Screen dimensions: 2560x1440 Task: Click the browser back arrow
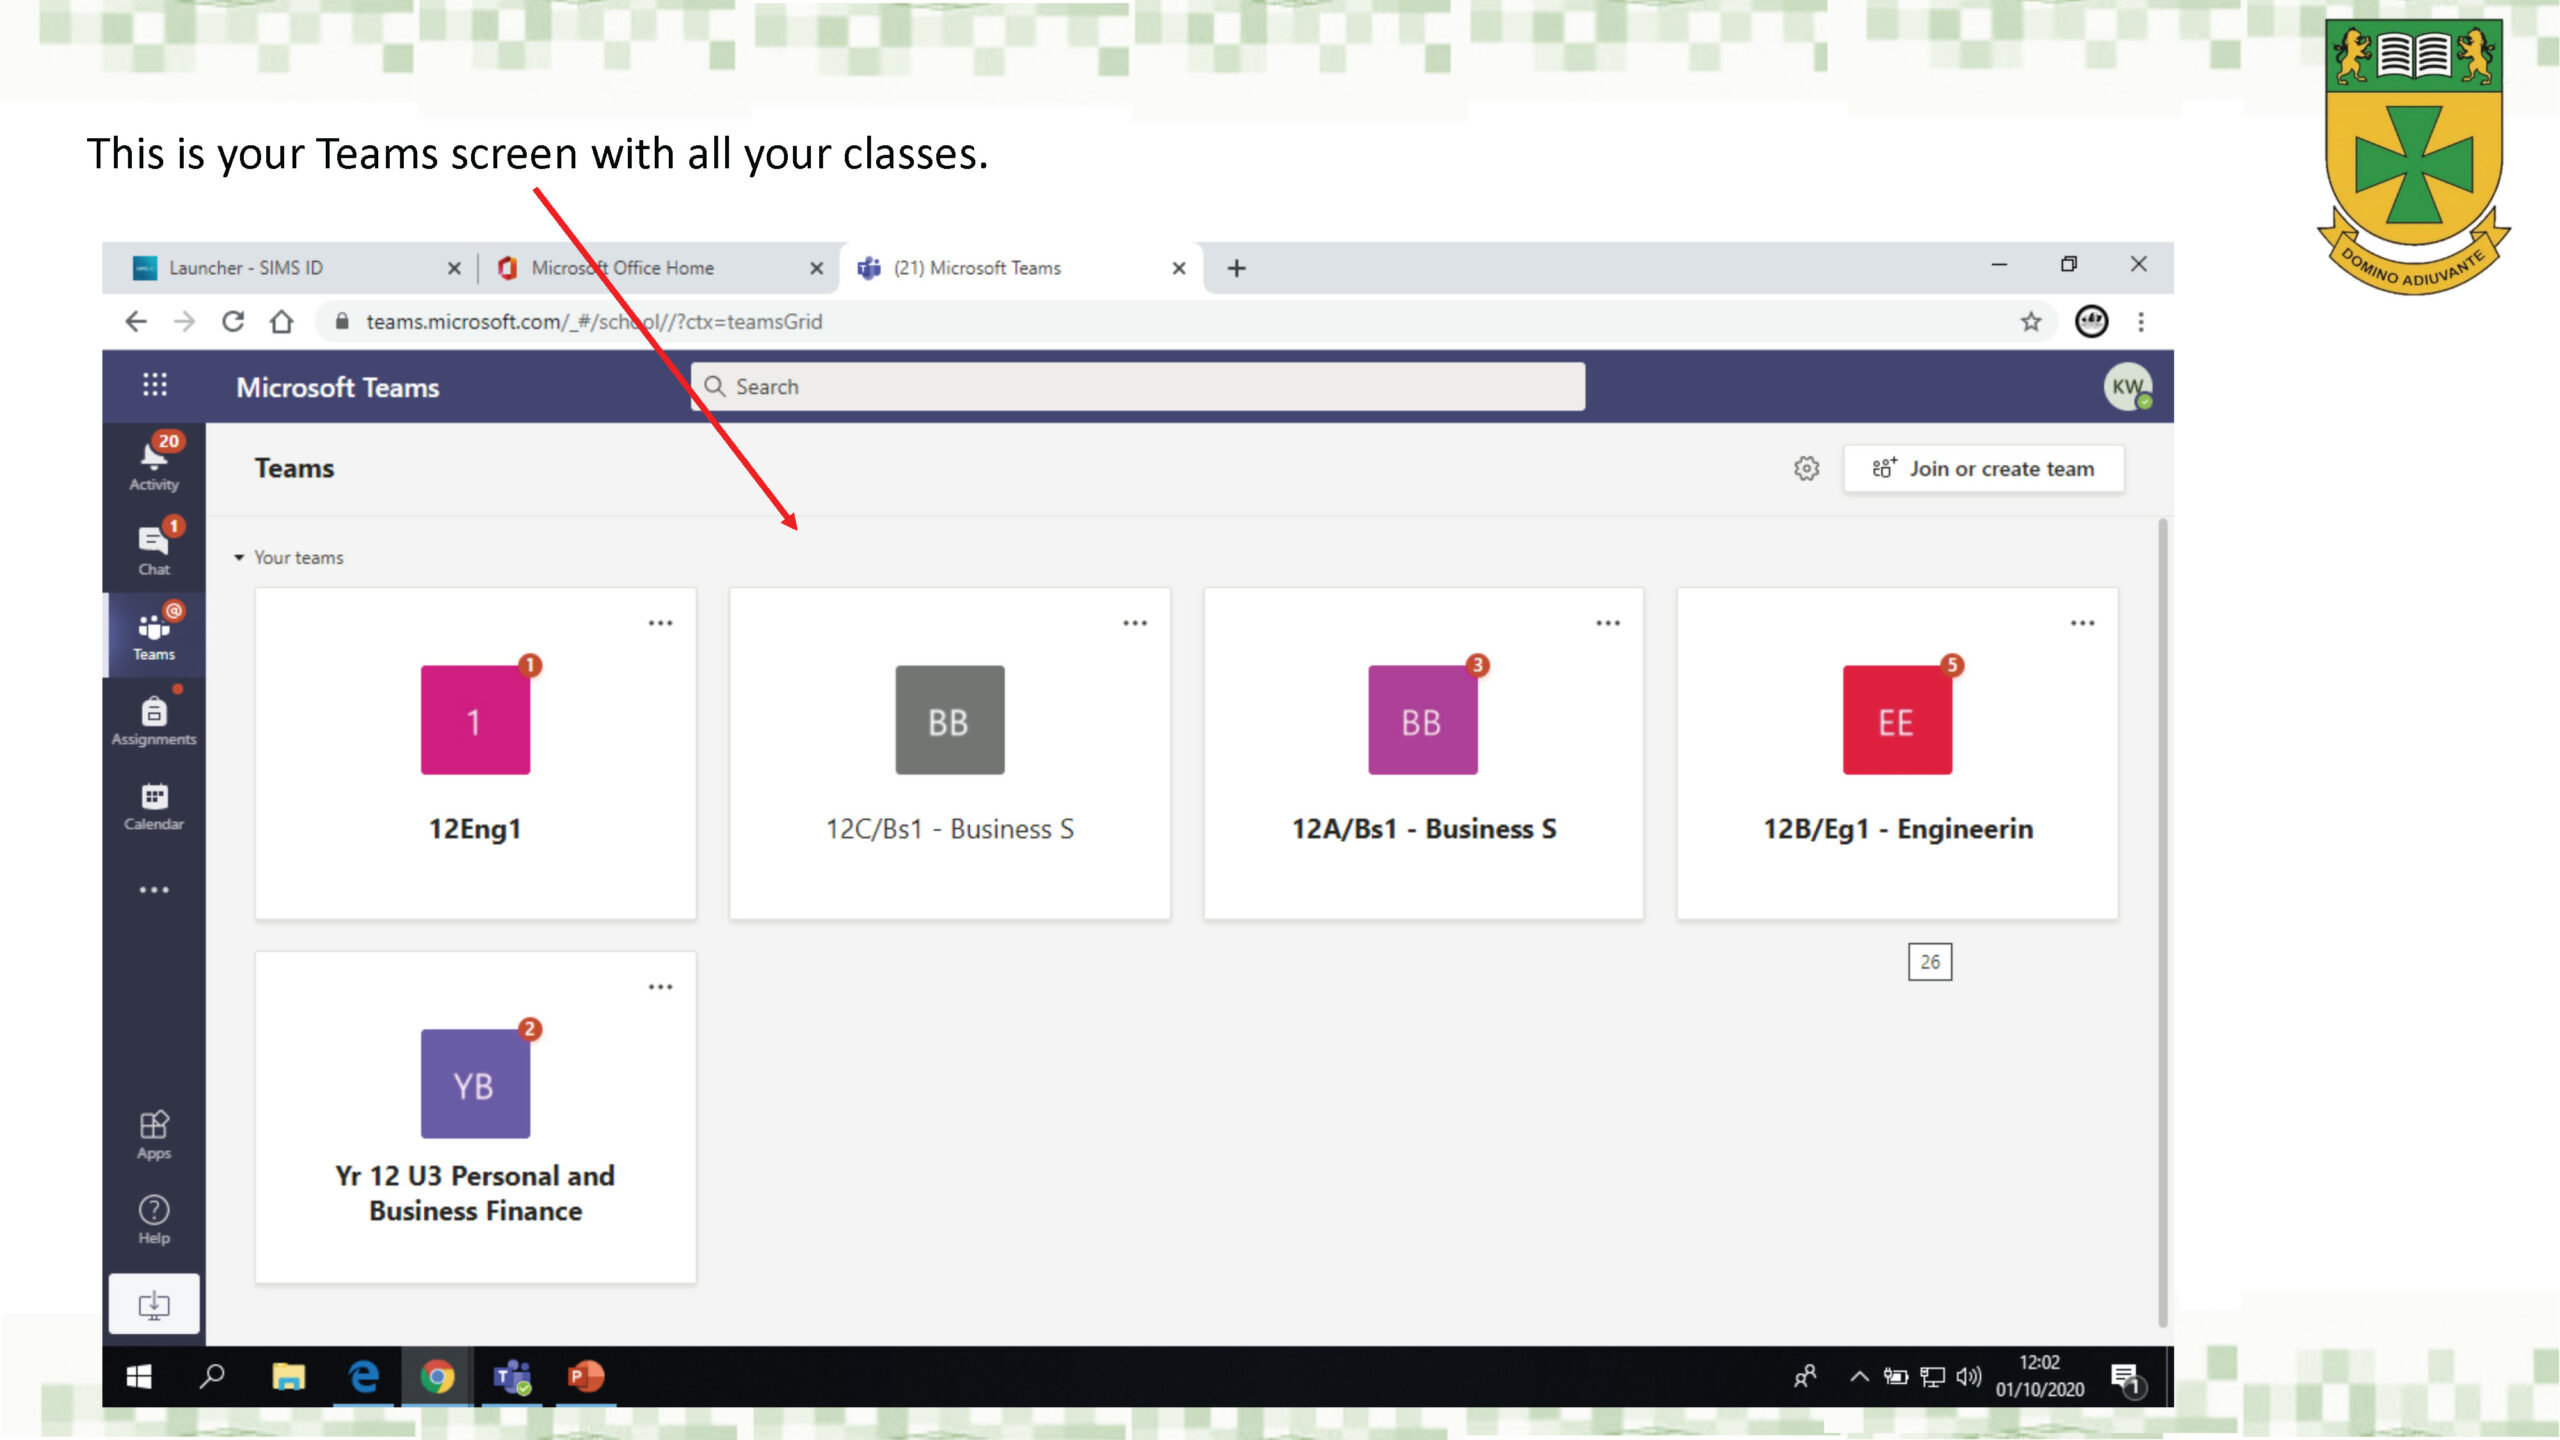pyautogui.click(x=136, y=322)
